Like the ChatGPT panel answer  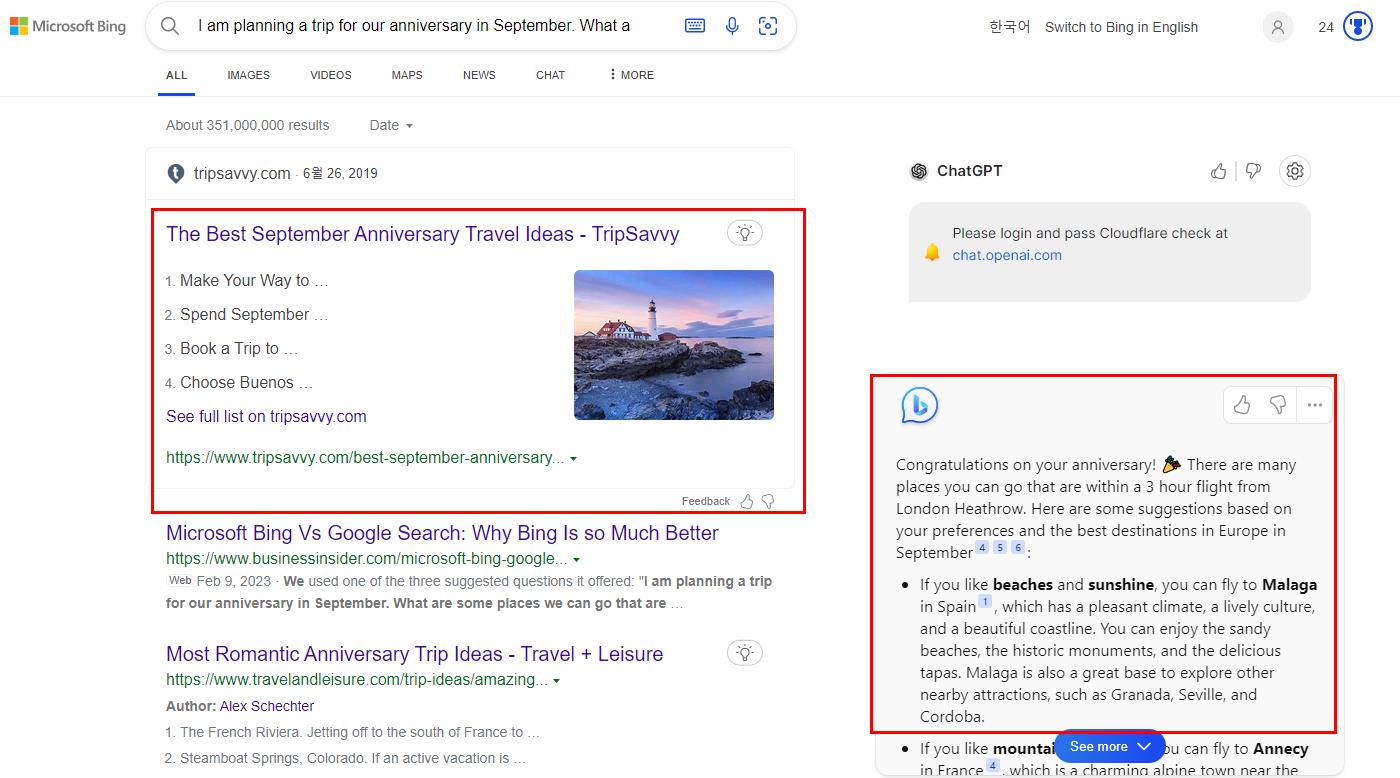coord(1218,171)
